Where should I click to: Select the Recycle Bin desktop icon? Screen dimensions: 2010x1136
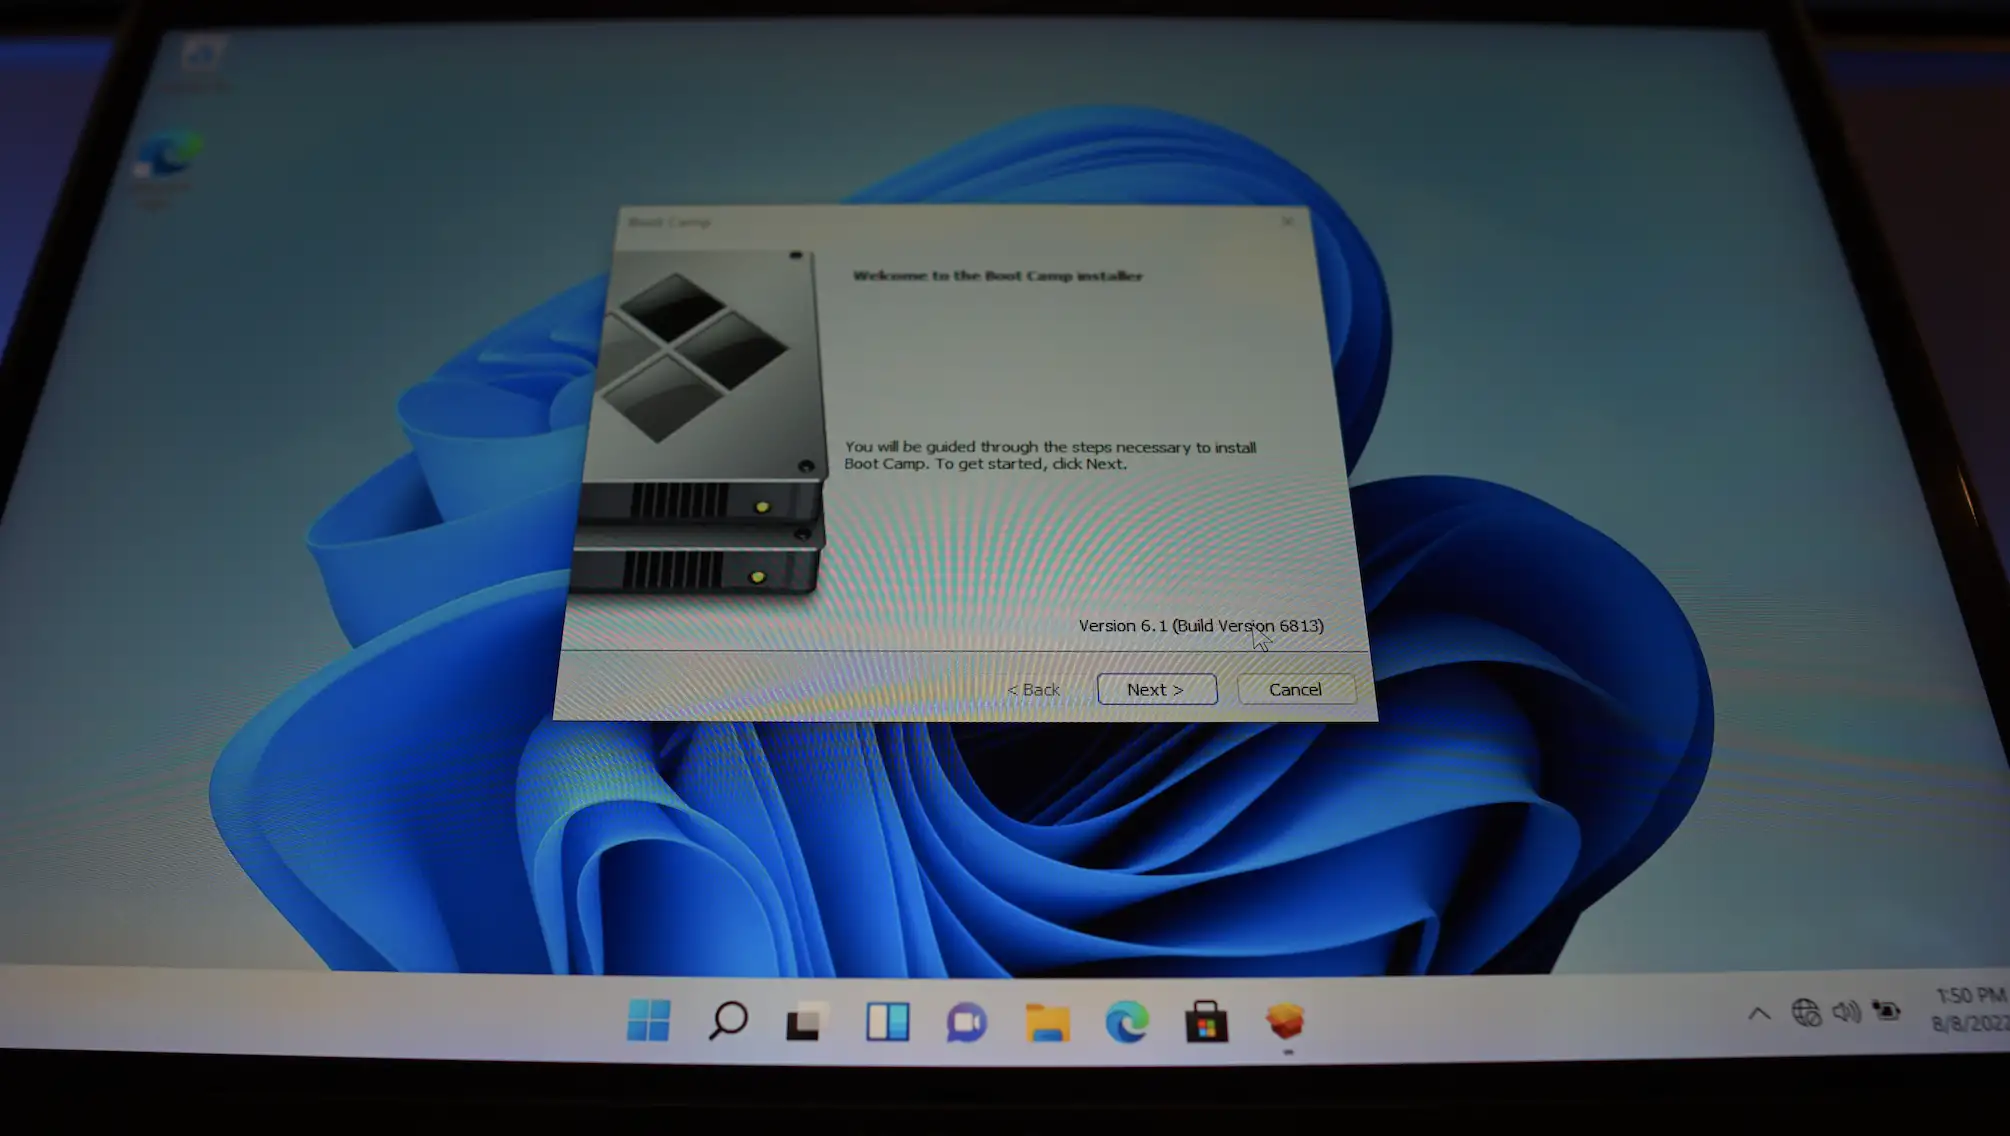tap(198, 62)
